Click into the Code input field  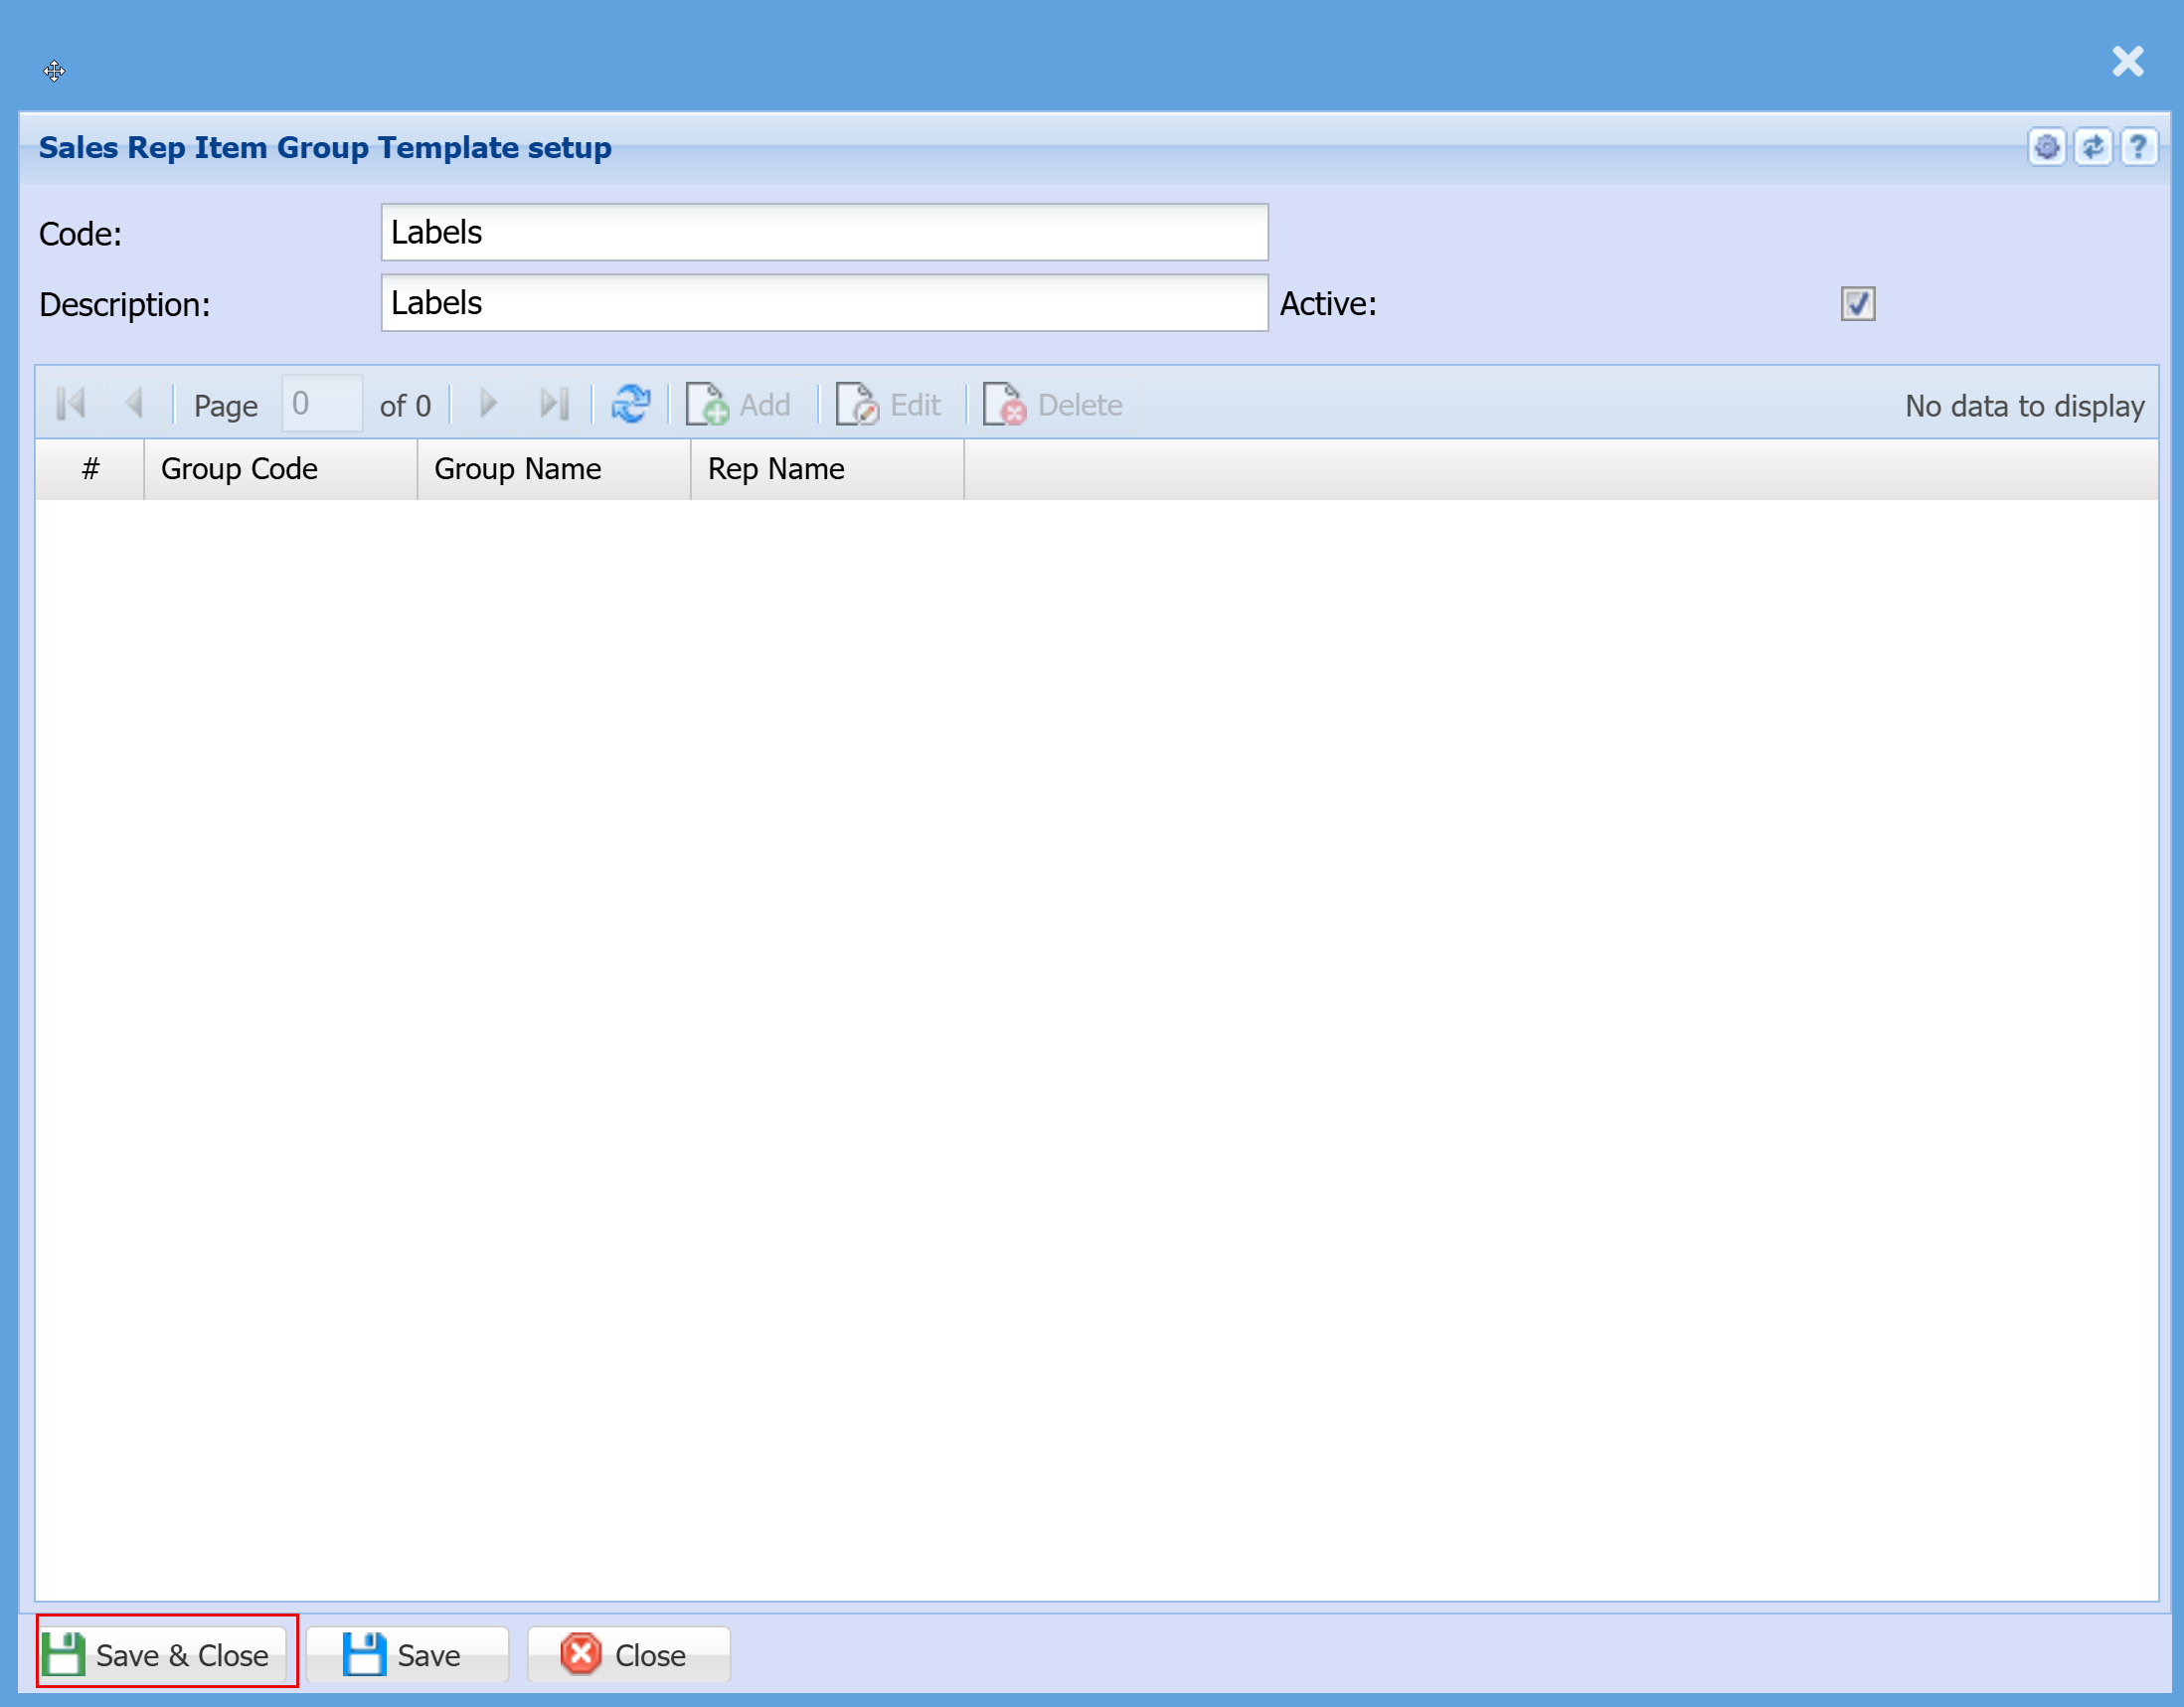coord(824,233)
